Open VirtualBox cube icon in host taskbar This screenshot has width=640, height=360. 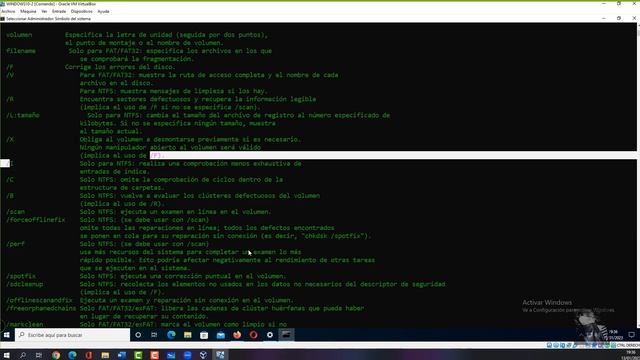click(x=203, y=355)
